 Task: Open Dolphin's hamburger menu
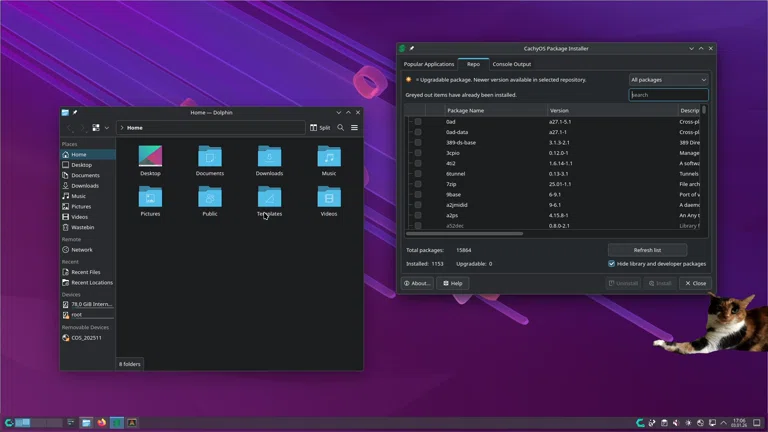tap(354, 127)
